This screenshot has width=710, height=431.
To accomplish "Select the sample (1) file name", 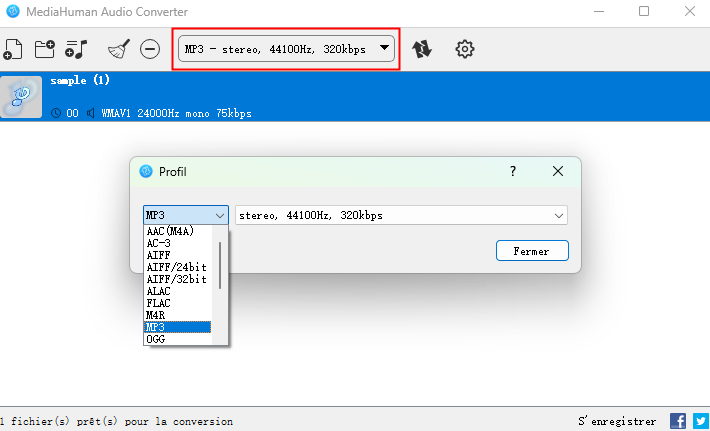I will pyautogui.click(x=80, y=81).
